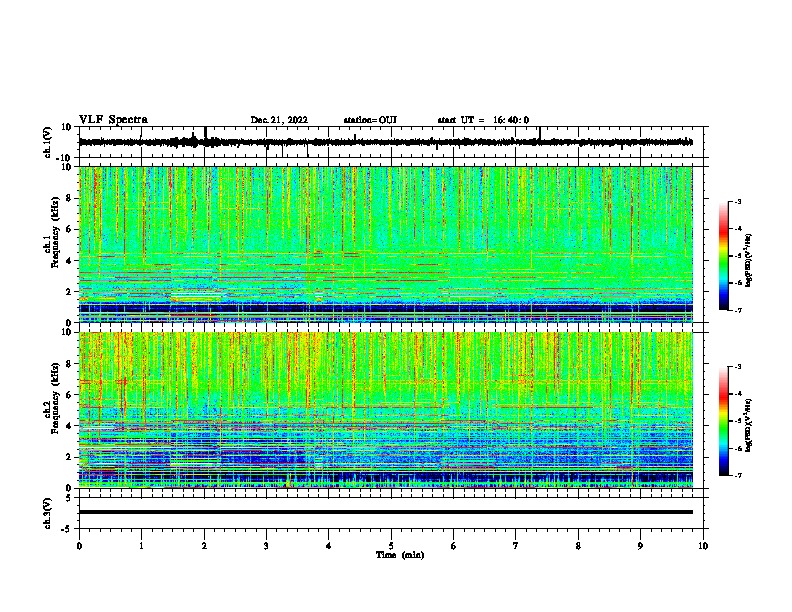Click the '8' kHz tick on ch.2 frequency axis
Screen dimensions: 792x612
pos(69,364)
